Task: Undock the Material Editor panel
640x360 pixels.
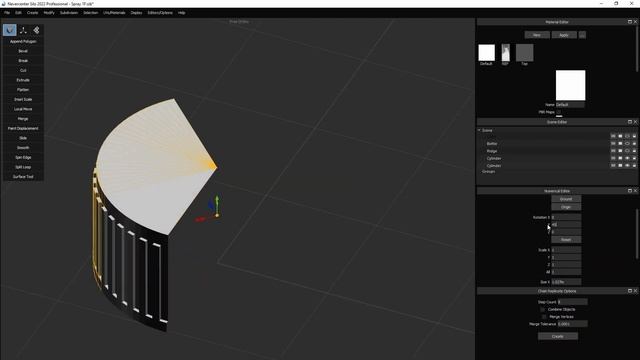Action: [x=629, y=22]
